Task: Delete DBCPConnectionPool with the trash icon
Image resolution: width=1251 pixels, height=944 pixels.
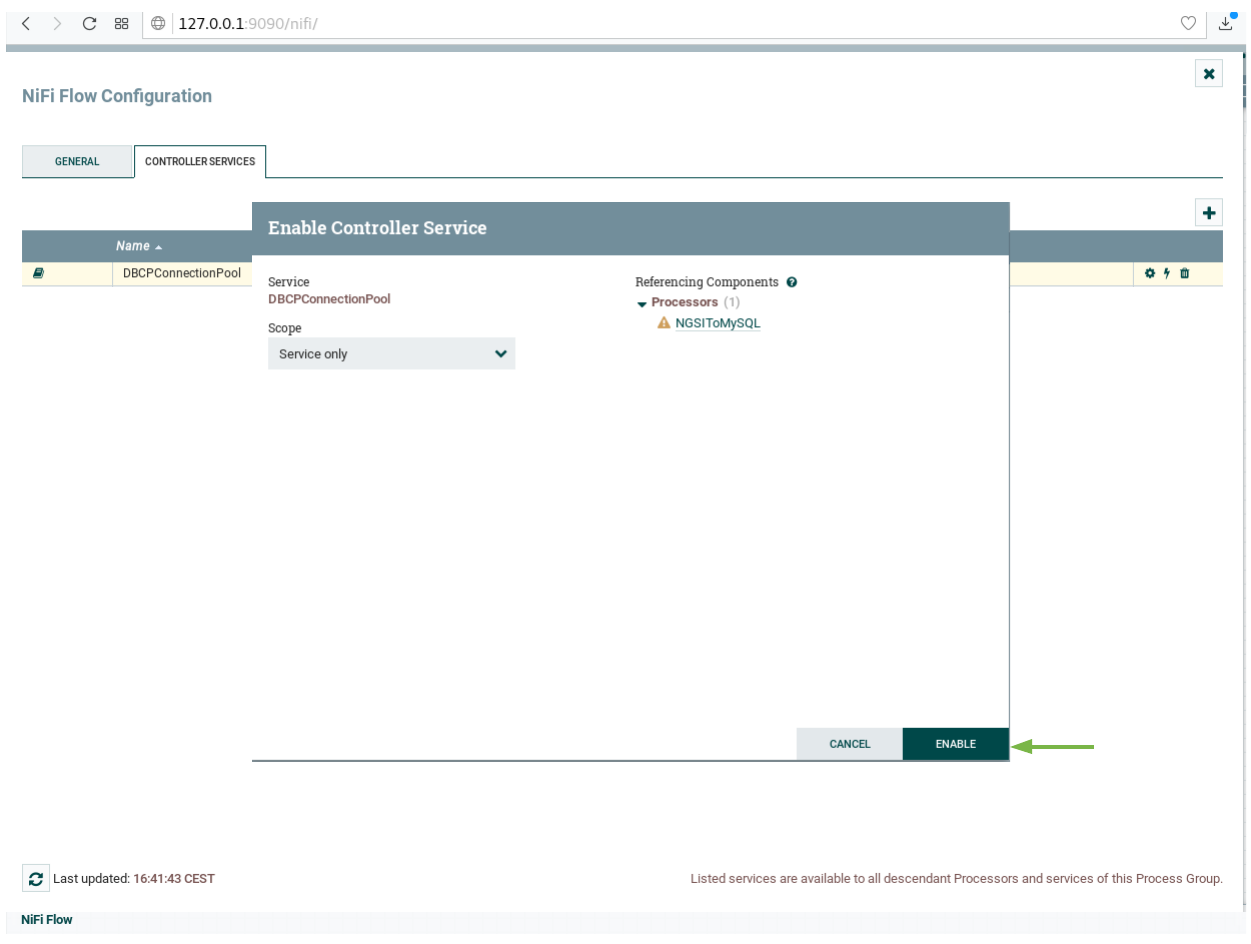Action: coord(1185,273)
